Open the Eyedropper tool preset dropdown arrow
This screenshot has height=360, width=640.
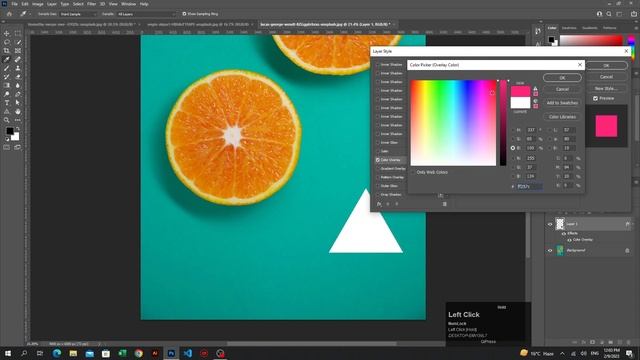29,14
